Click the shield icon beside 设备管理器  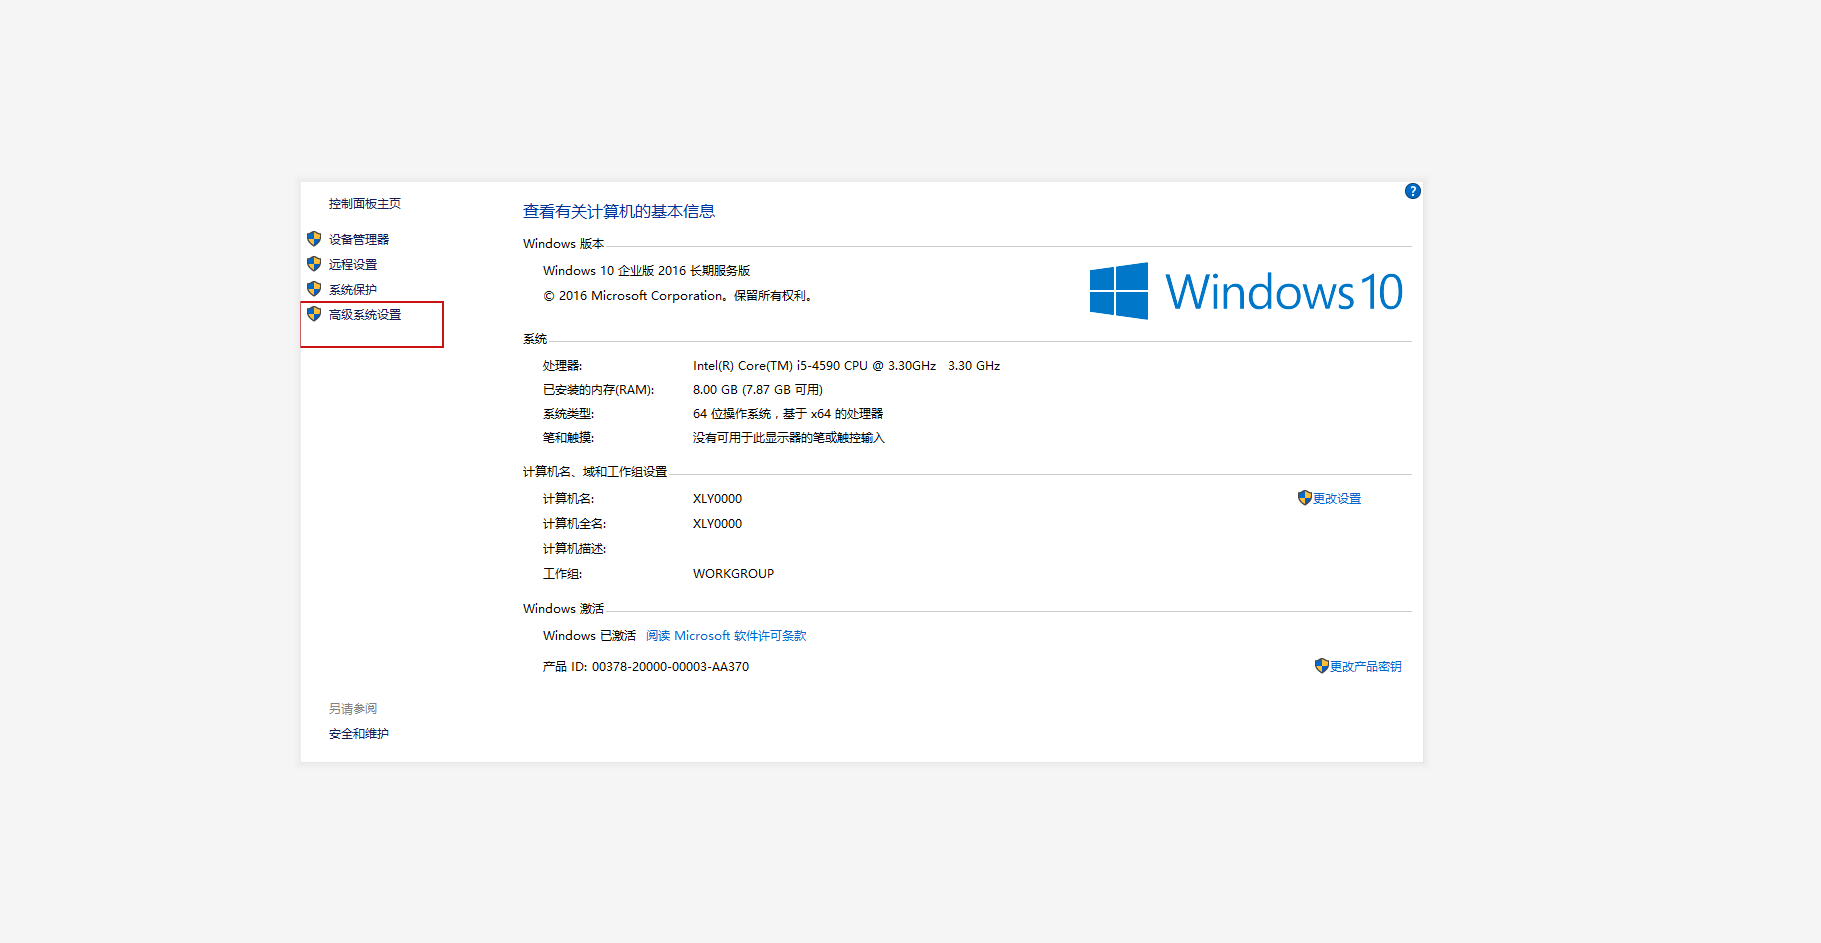(x=314, y=239)
